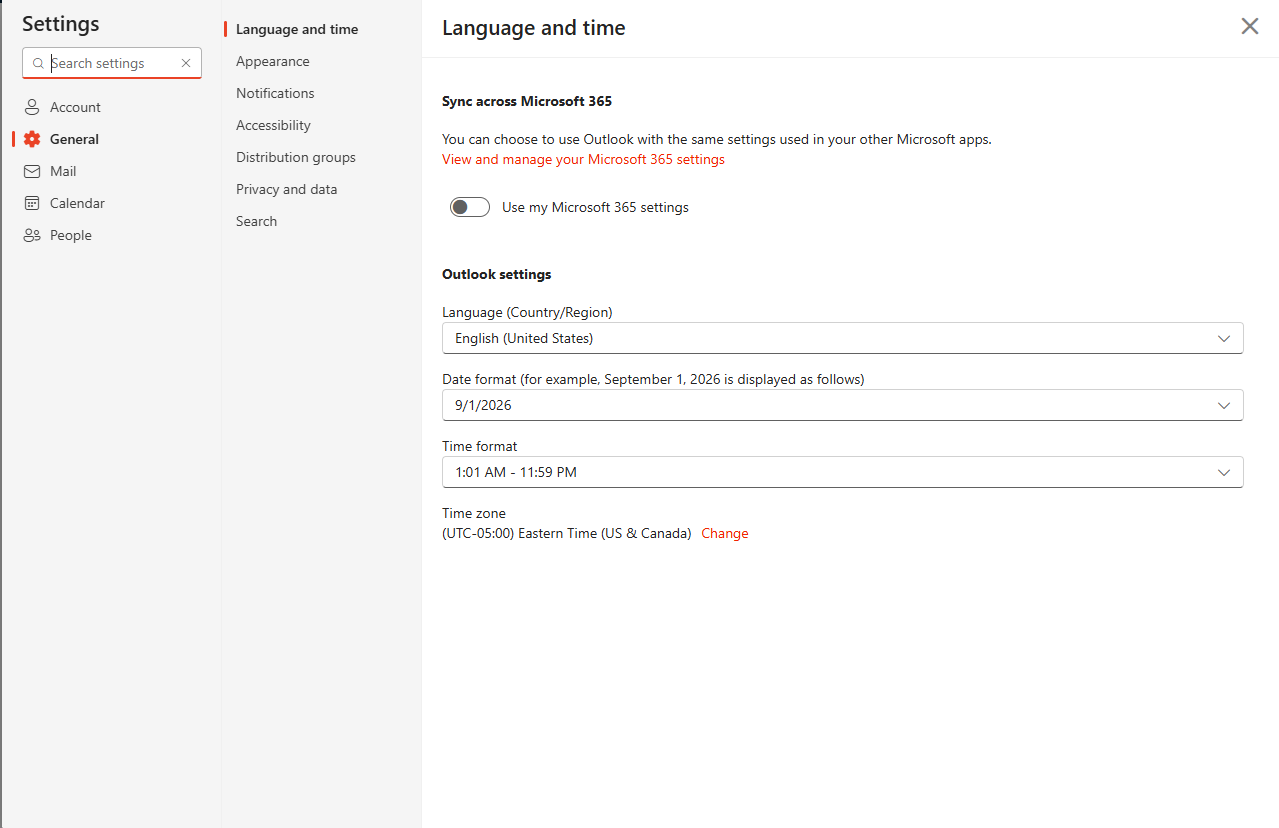Select the Accessibility settings section
Screen dimensions: 1279x828
pyautogui.click(x=273, y=125)
